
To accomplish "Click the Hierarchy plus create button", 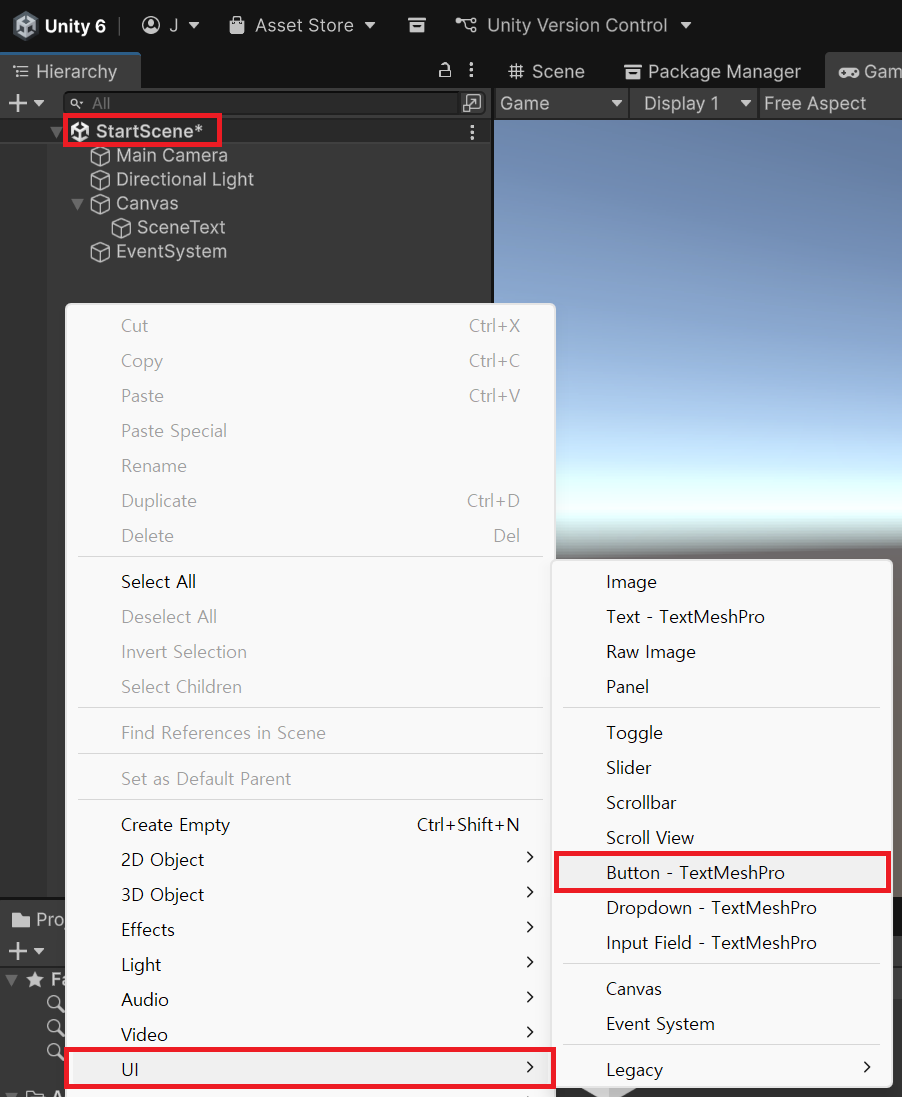I will point(26,103).
